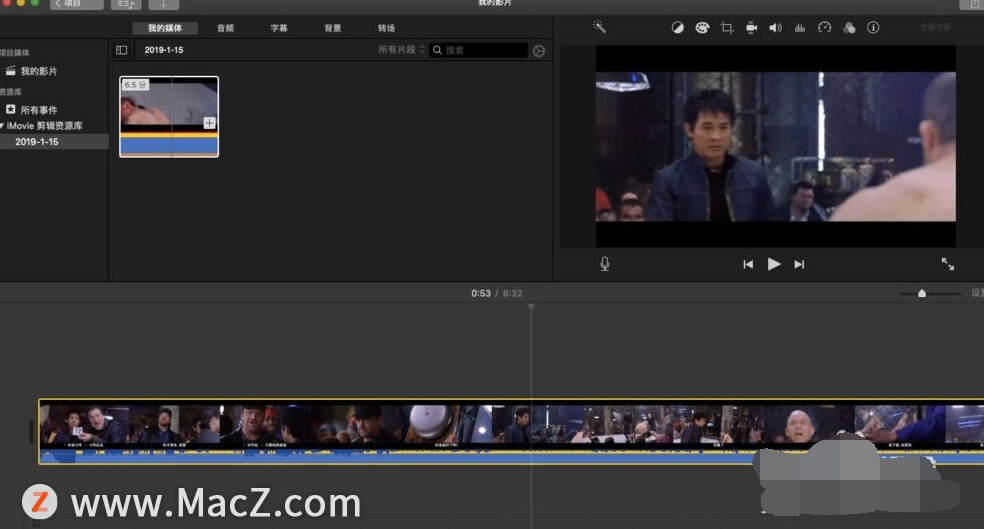Image resolution: width=984 pixels, height=529 pixels.
Task: Select 所有事件 in the library
Action: pos(39,110)
